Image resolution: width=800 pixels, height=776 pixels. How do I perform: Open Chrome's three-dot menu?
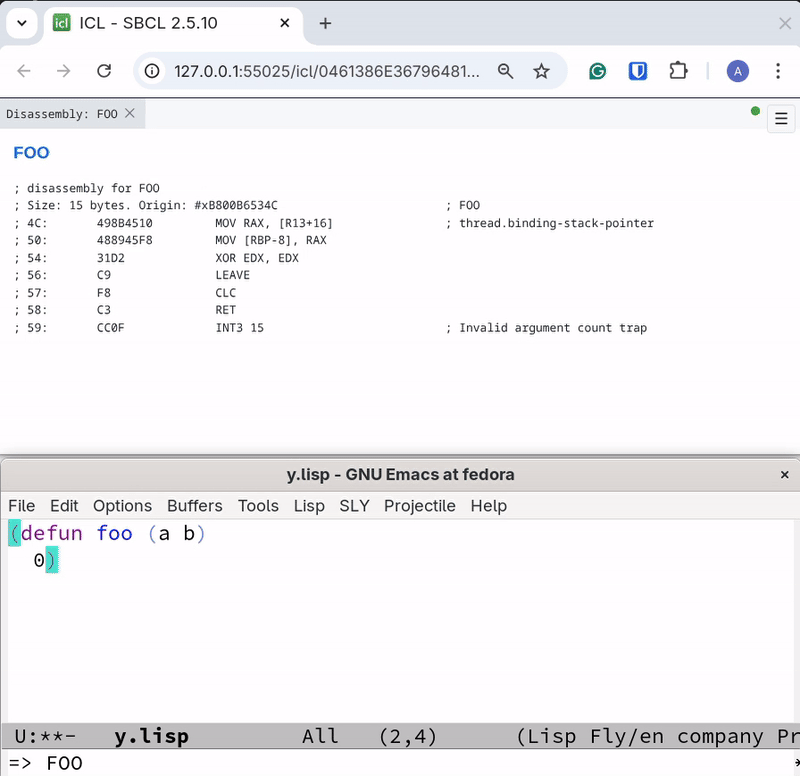[778, 71]
